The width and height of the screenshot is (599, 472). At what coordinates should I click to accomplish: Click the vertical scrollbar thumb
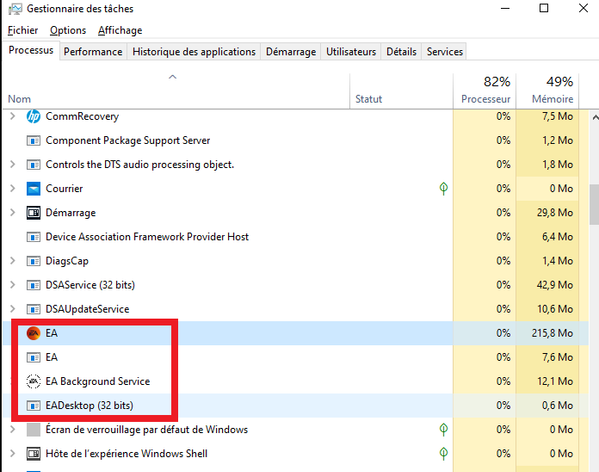point(594,205)
